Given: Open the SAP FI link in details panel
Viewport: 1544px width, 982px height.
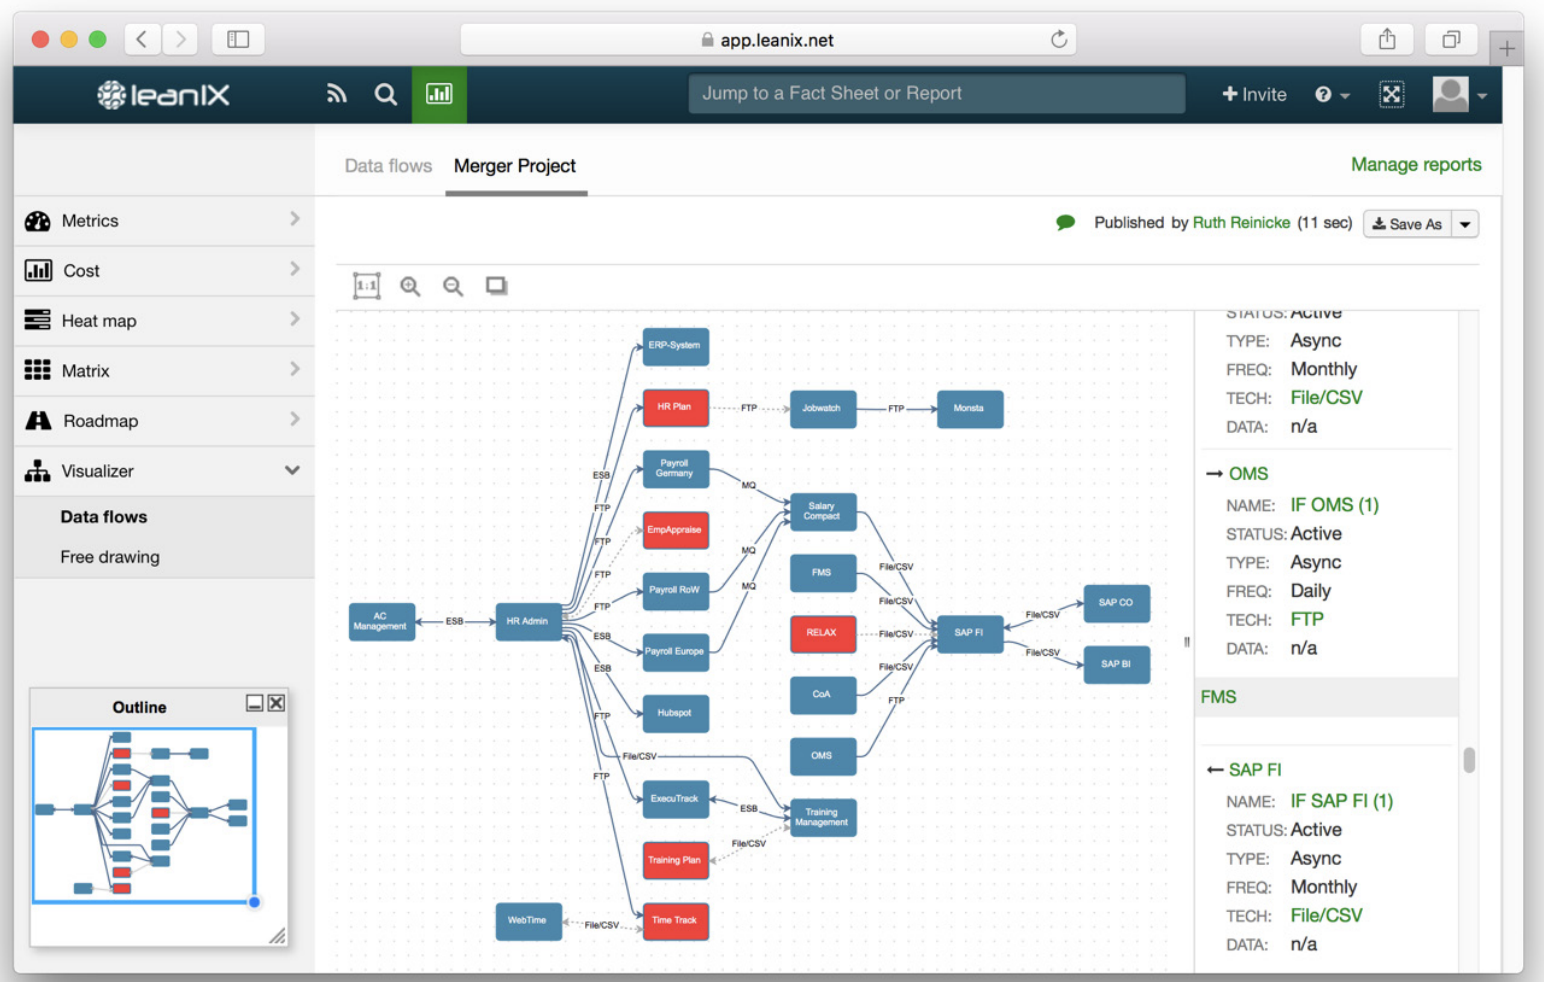Looking at the screenshot, I should [x=1255, y=770].
